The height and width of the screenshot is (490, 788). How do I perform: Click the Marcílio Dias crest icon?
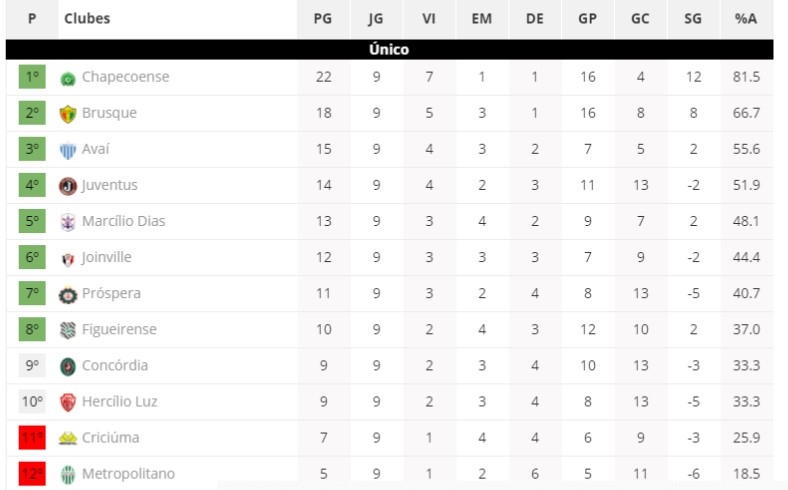[68, 222]
